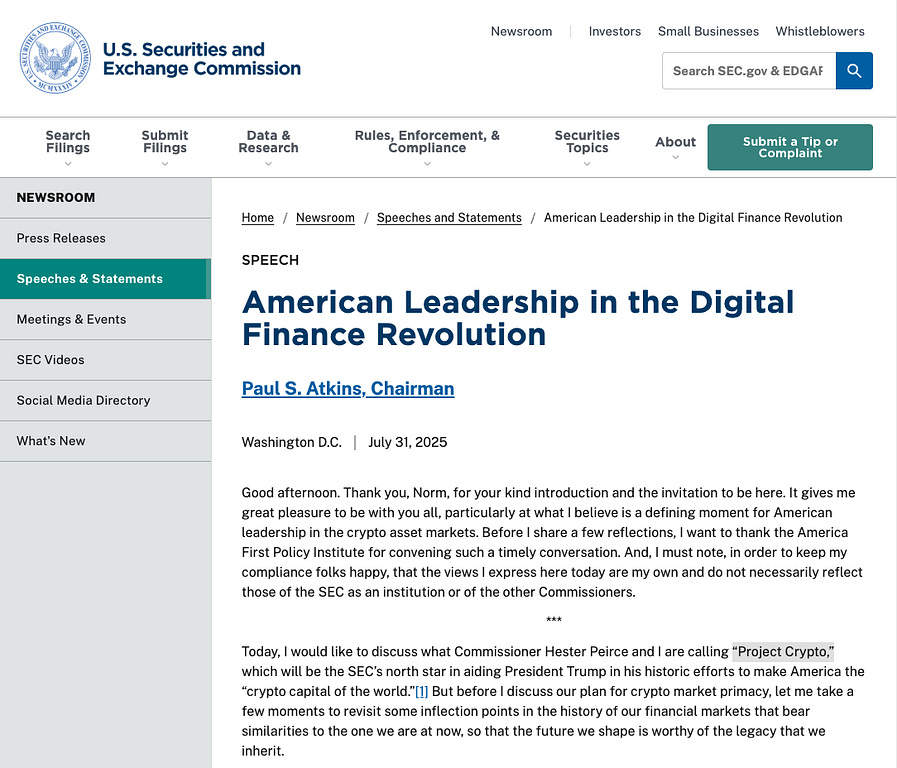
Task: Expand Rules, Enforcement, & Compliance menu
Action: 427,147
